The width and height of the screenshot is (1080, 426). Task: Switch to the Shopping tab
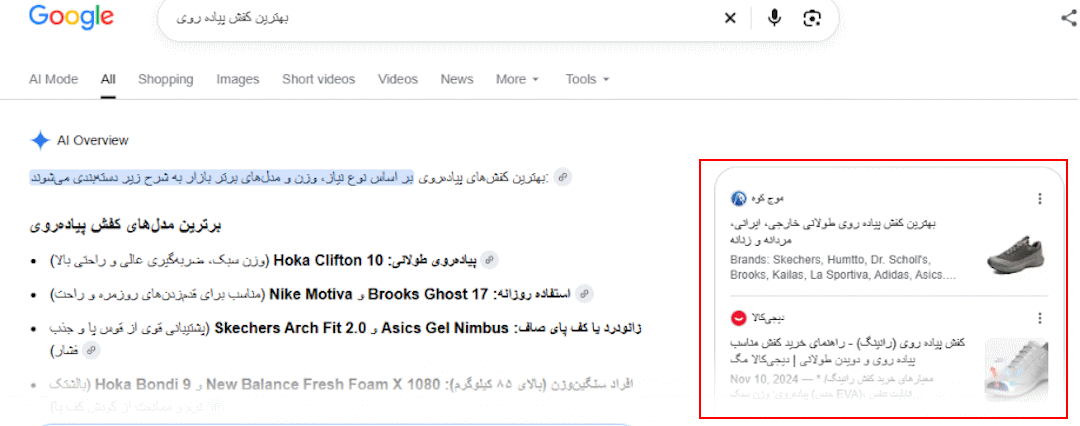(x=165, y=79)
